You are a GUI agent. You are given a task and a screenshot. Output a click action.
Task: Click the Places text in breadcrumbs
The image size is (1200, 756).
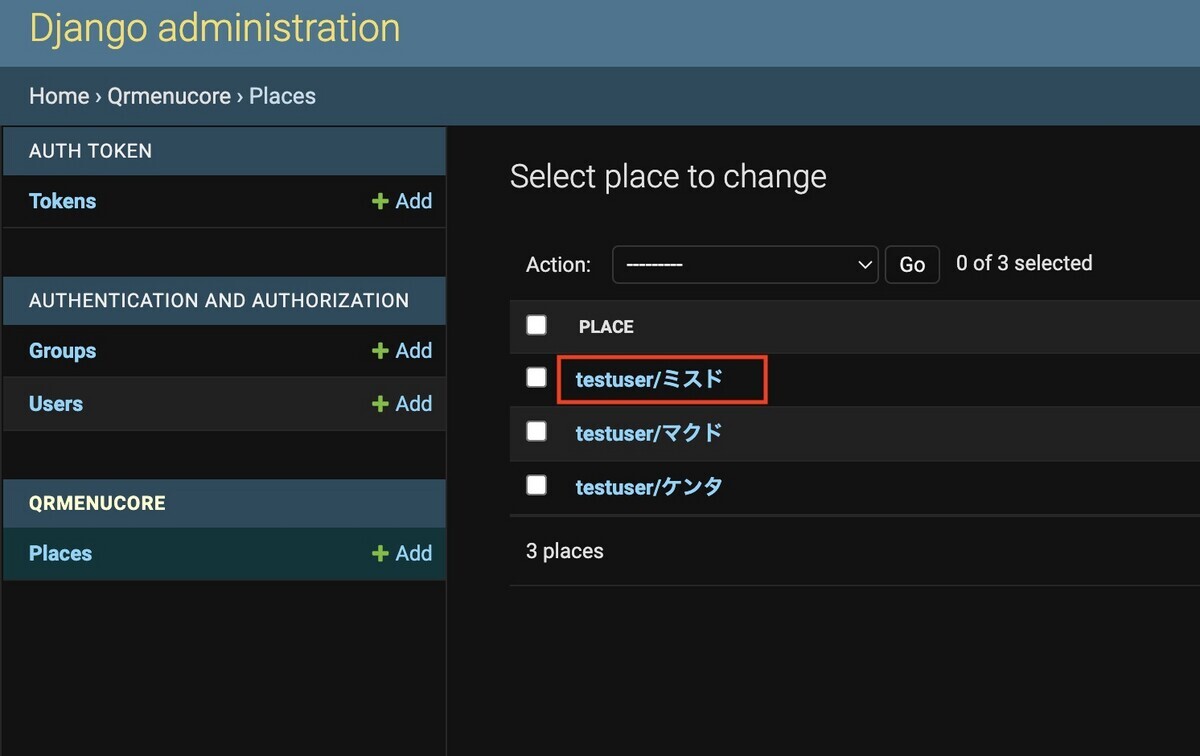(282, 96)
